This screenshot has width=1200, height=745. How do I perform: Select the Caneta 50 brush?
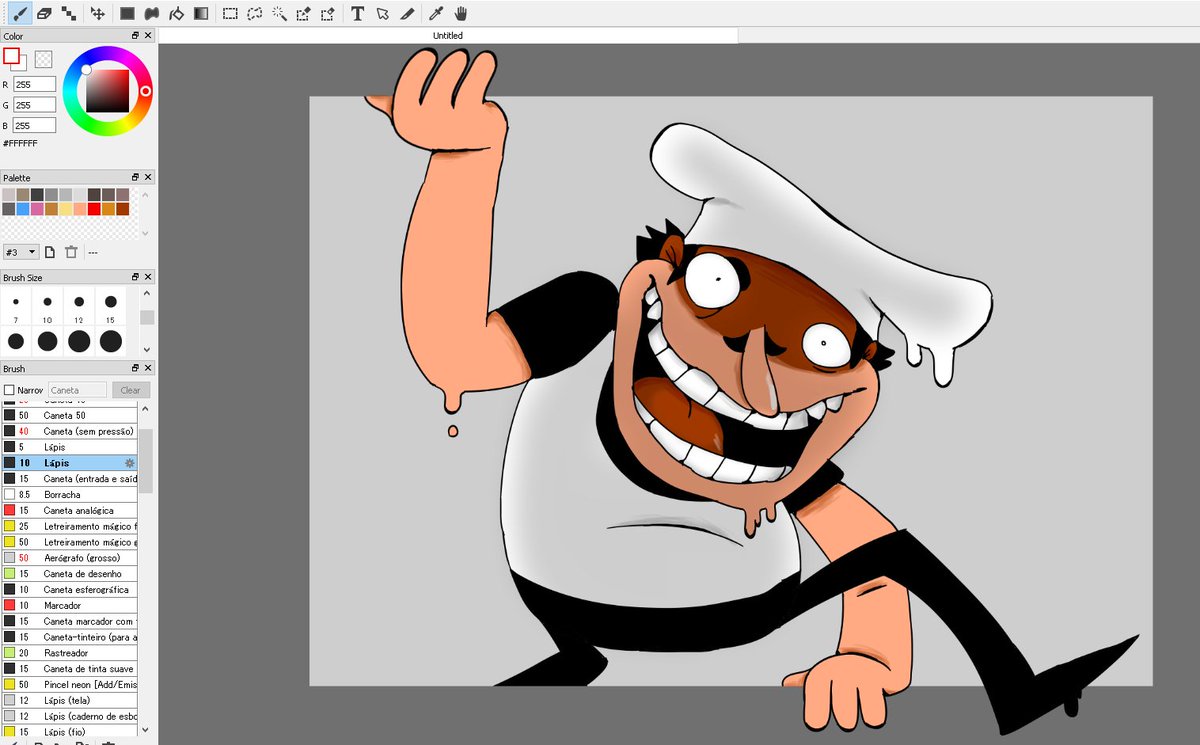pyautogui.click(x=68, y=415)
